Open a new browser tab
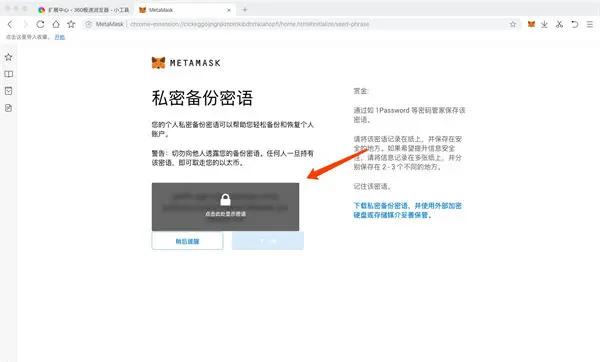 pyautogui.click(x=245, y=10)
